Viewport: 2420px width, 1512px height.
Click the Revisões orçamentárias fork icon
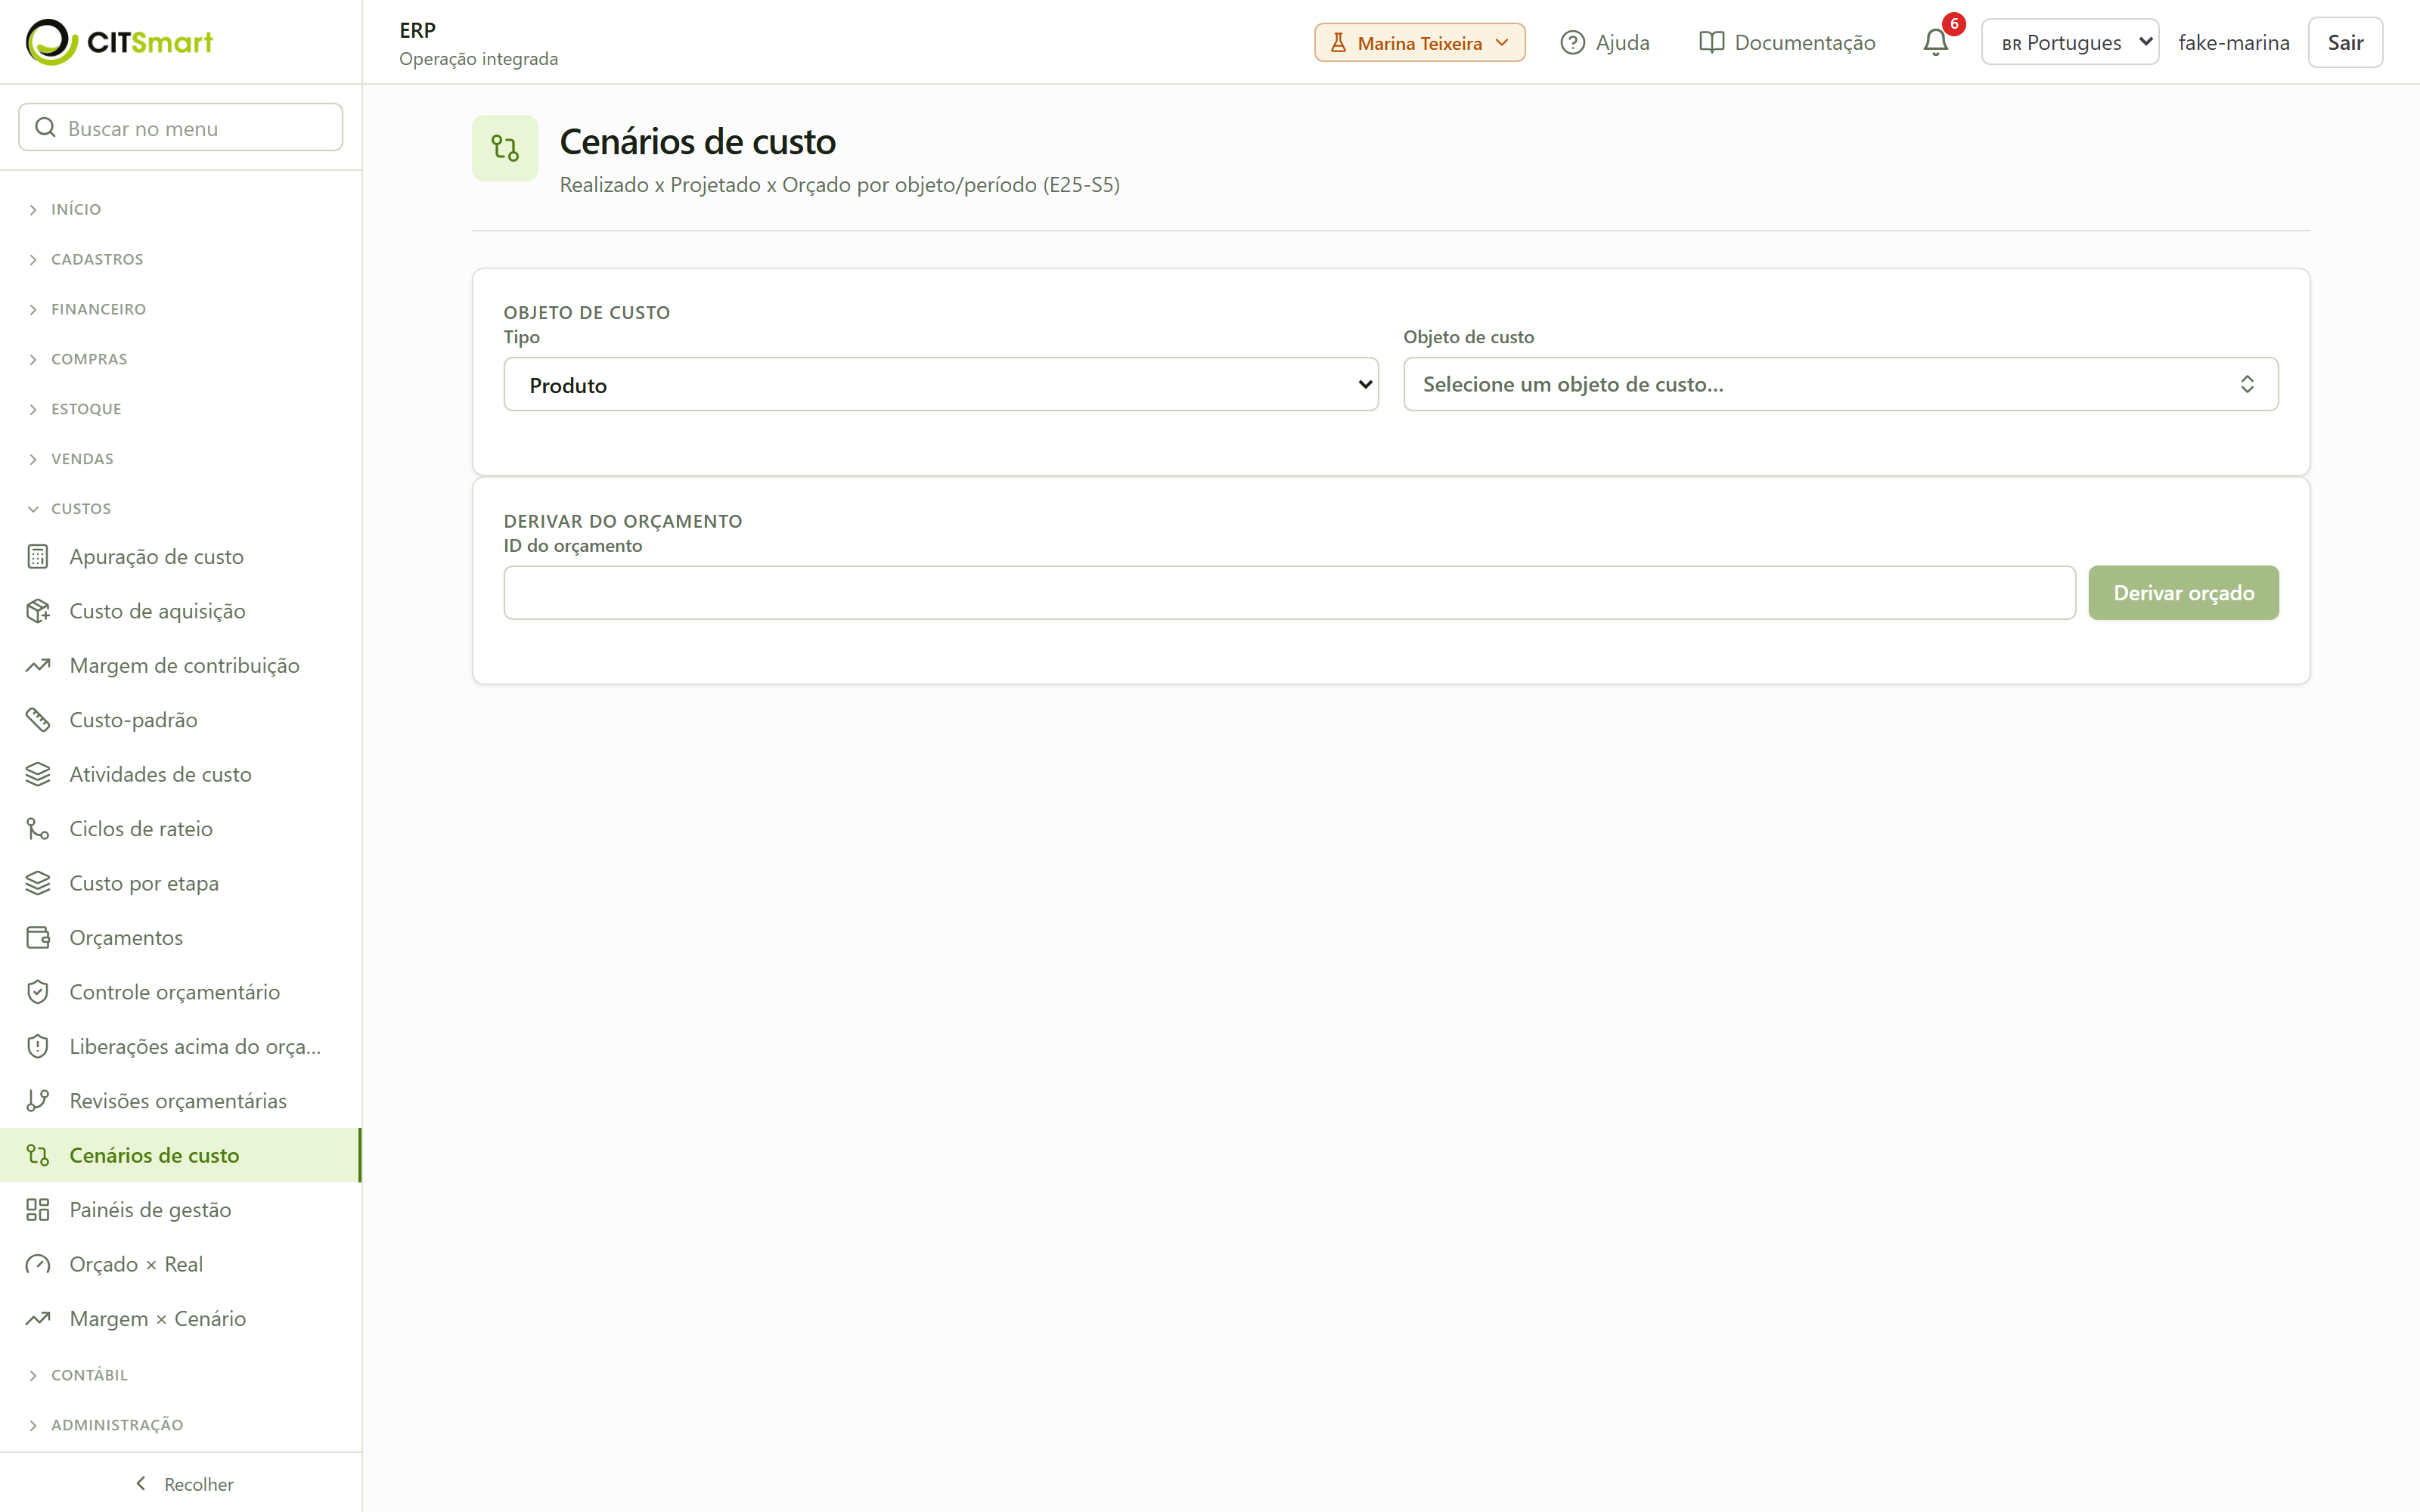[x=38, y=1101]
